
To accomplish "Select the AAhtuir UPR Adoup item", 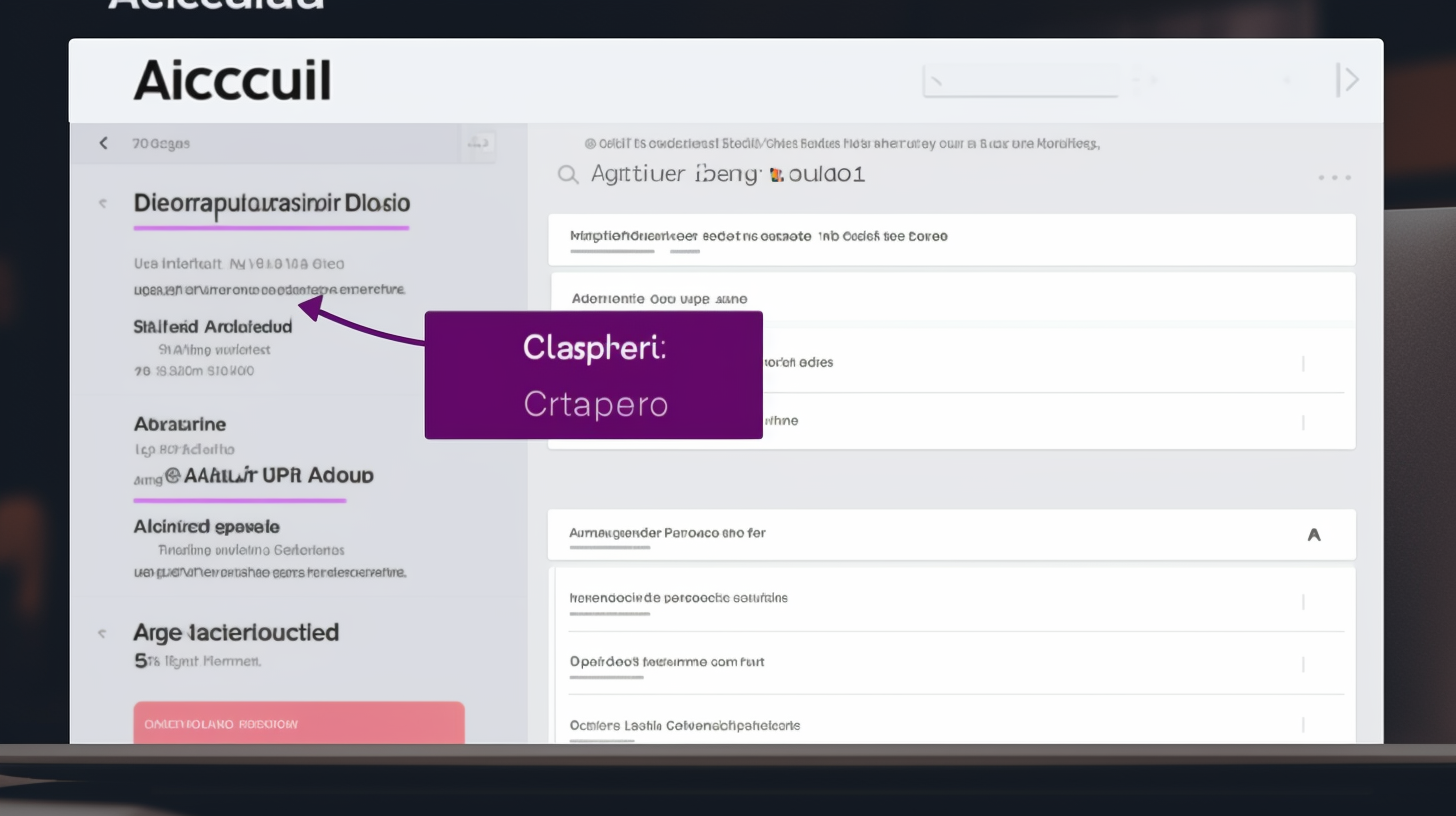I will pos(270,475).
